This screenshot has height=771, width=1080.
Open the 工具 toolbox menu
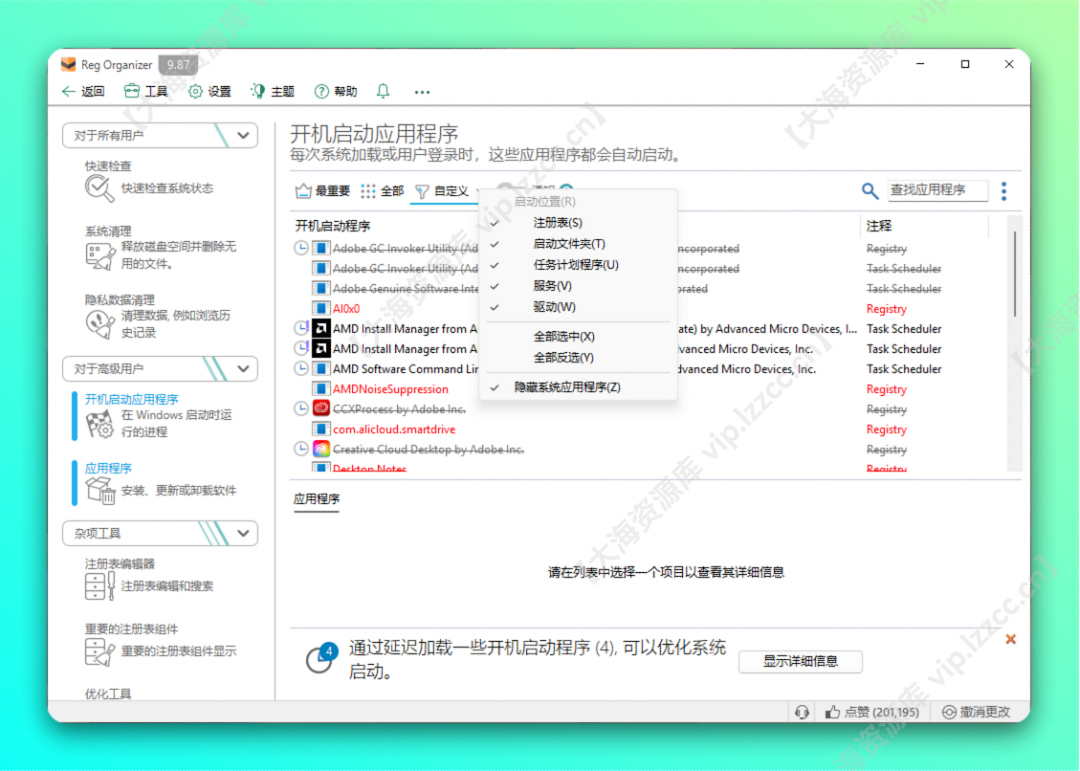(145, 92)
